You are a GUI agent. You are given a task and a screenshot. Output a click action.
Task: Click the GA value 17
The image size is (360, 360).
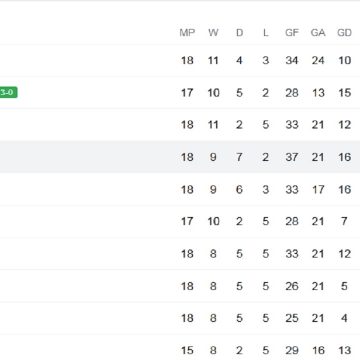pyautogui.click(x=318, y=189)
